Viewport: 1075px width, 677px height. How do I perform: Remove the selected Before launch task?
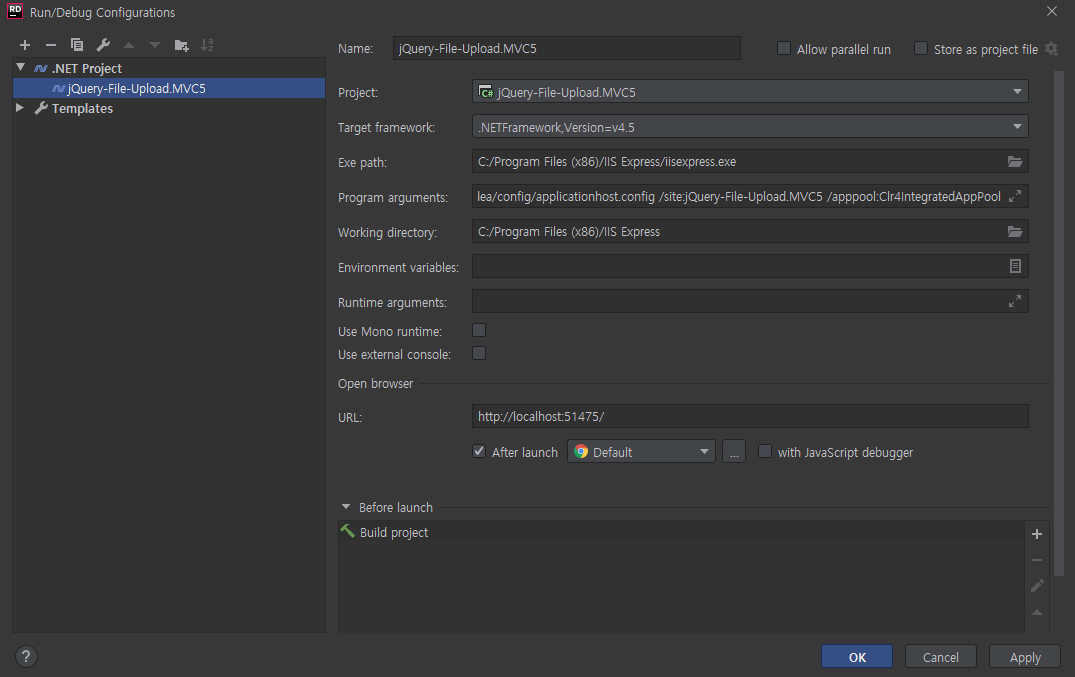[1037, 560]
